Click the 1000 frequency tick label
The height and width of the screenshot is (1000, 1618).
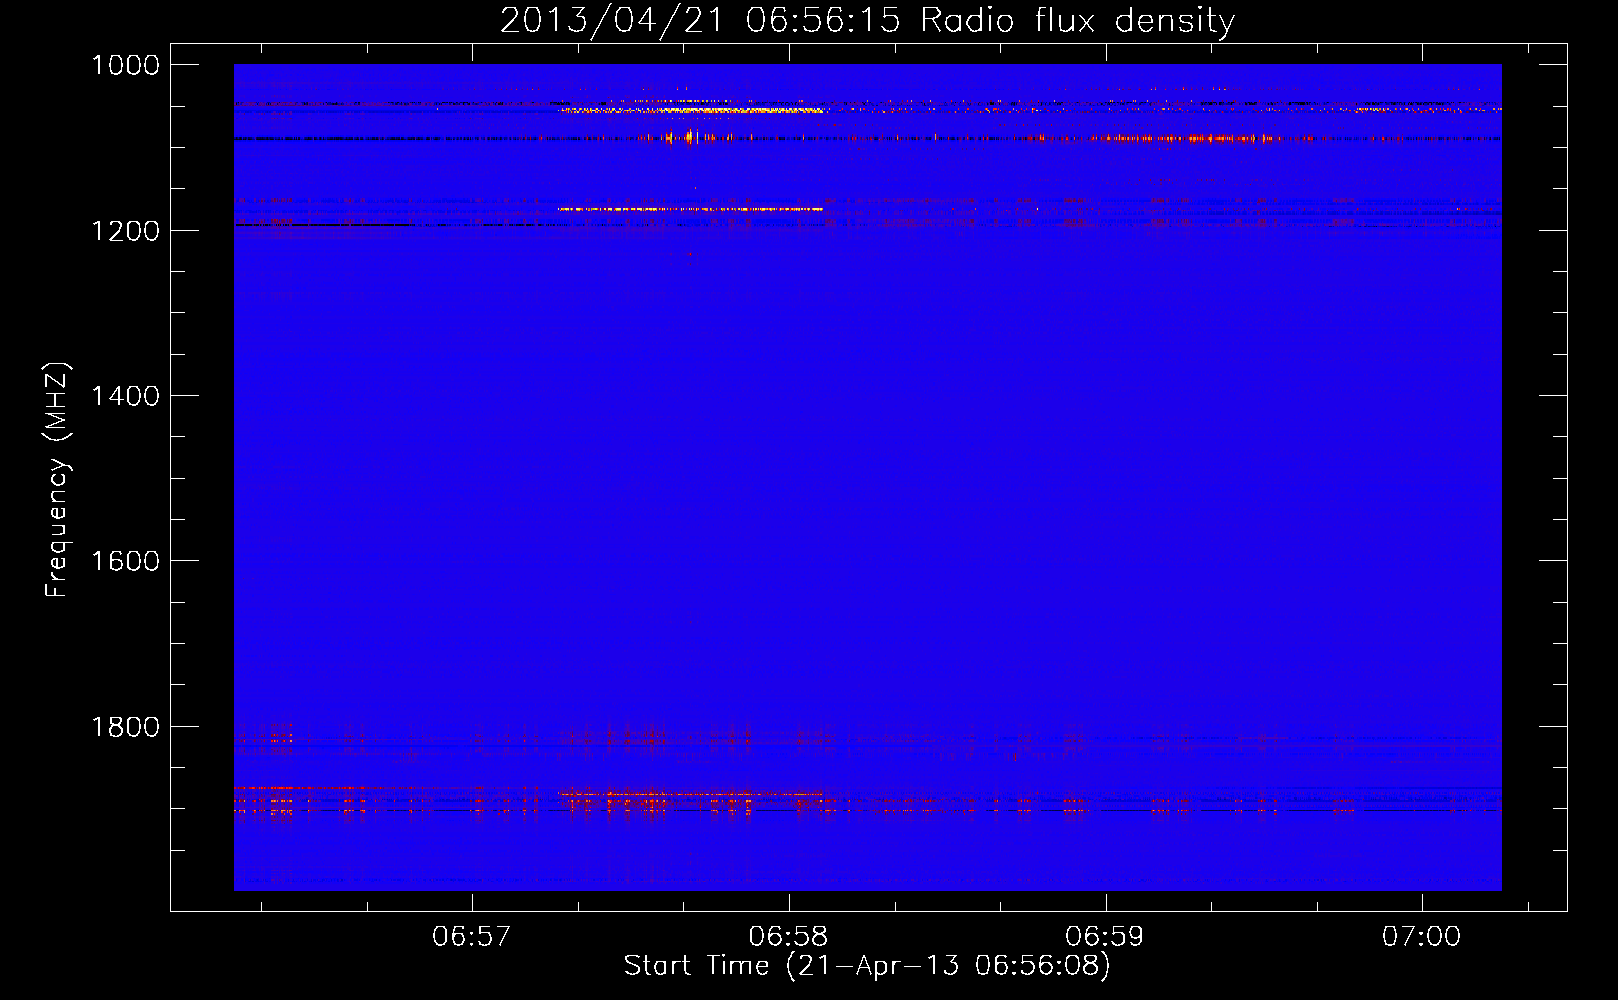coord(125,65)
